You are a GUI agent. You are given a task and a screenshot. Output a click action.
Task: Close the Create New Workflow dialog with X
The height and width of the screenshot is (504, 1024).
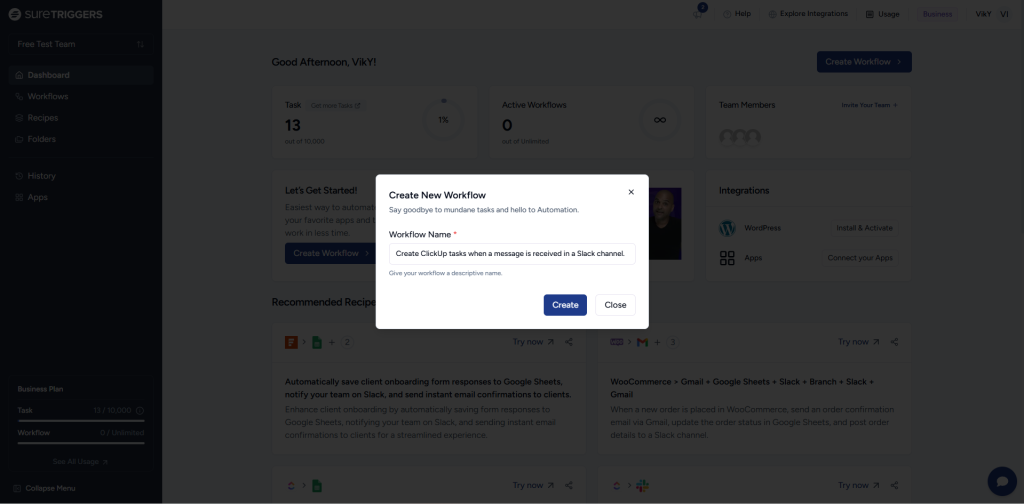point(631,192)
